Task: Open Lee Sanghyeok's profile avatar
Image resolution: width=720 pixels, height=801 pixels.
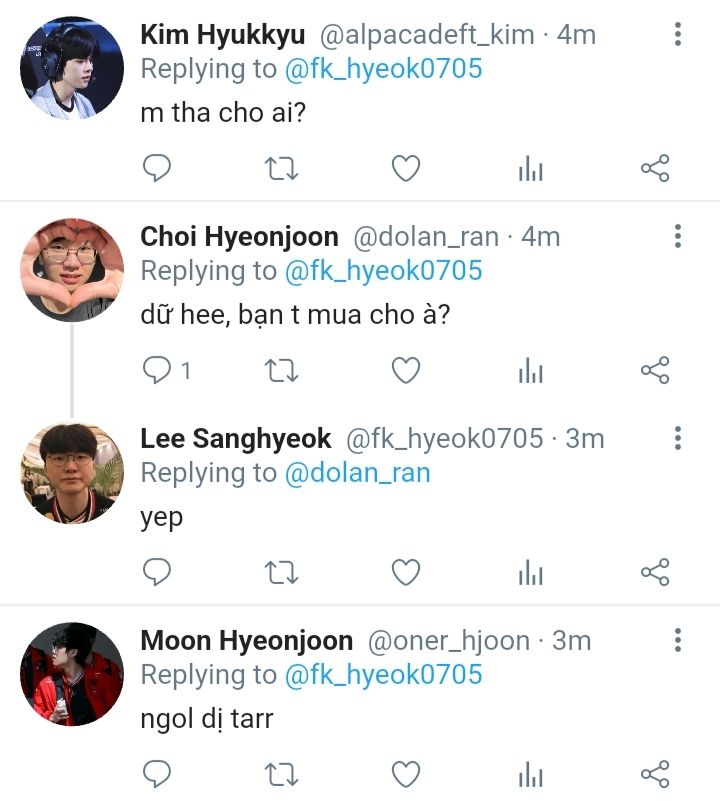Action: tap(72, 472)
